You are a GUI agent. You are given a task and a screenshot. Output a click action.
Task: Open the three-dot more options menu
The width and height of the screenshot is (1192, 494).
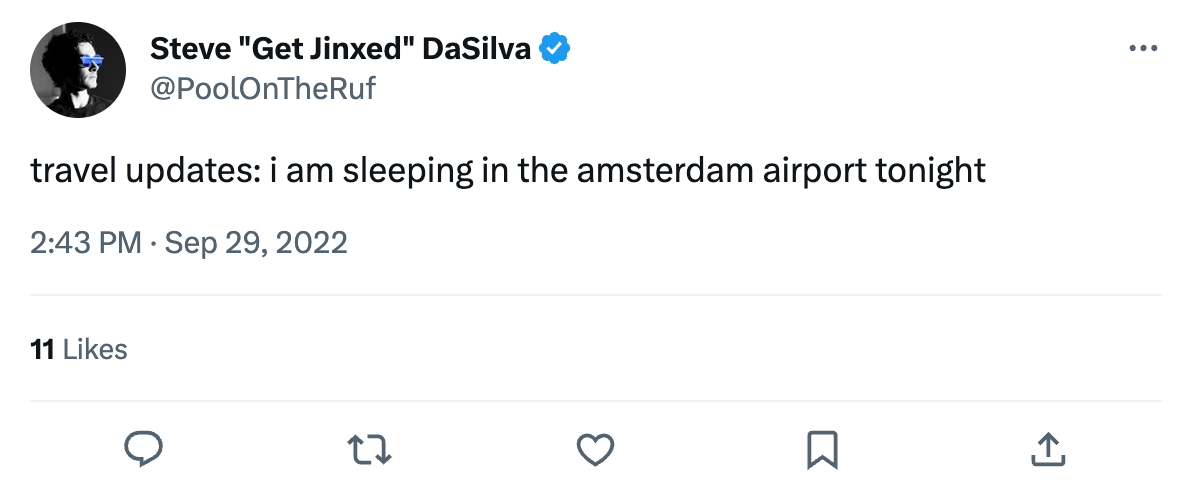coord(1142,48)
